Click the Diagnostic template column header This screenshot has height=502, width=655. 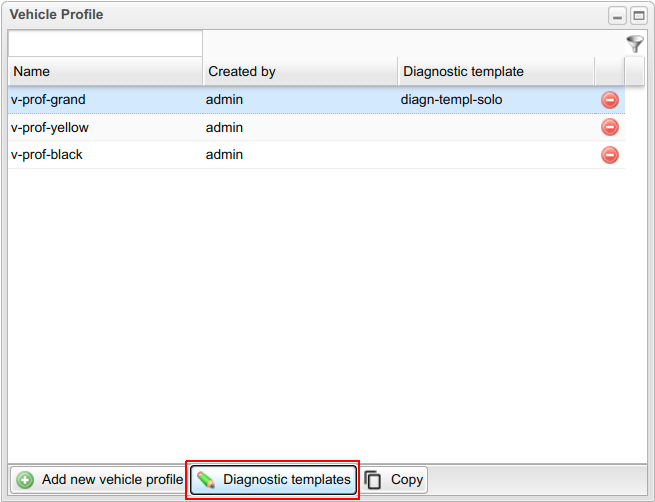[x=495, y=72]
